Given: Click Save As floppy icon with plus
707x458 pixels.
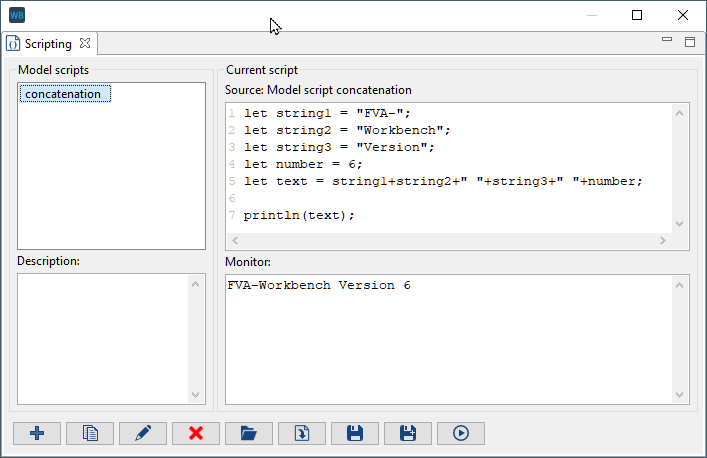Looking at the screenshot, I should point(408,433).
